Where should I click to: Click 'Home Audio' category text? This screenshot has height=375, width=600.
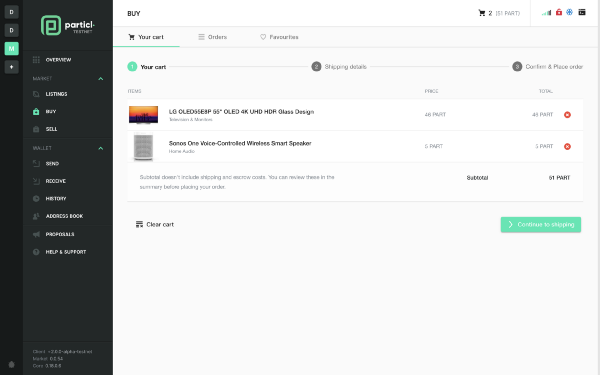pos(182,152)
